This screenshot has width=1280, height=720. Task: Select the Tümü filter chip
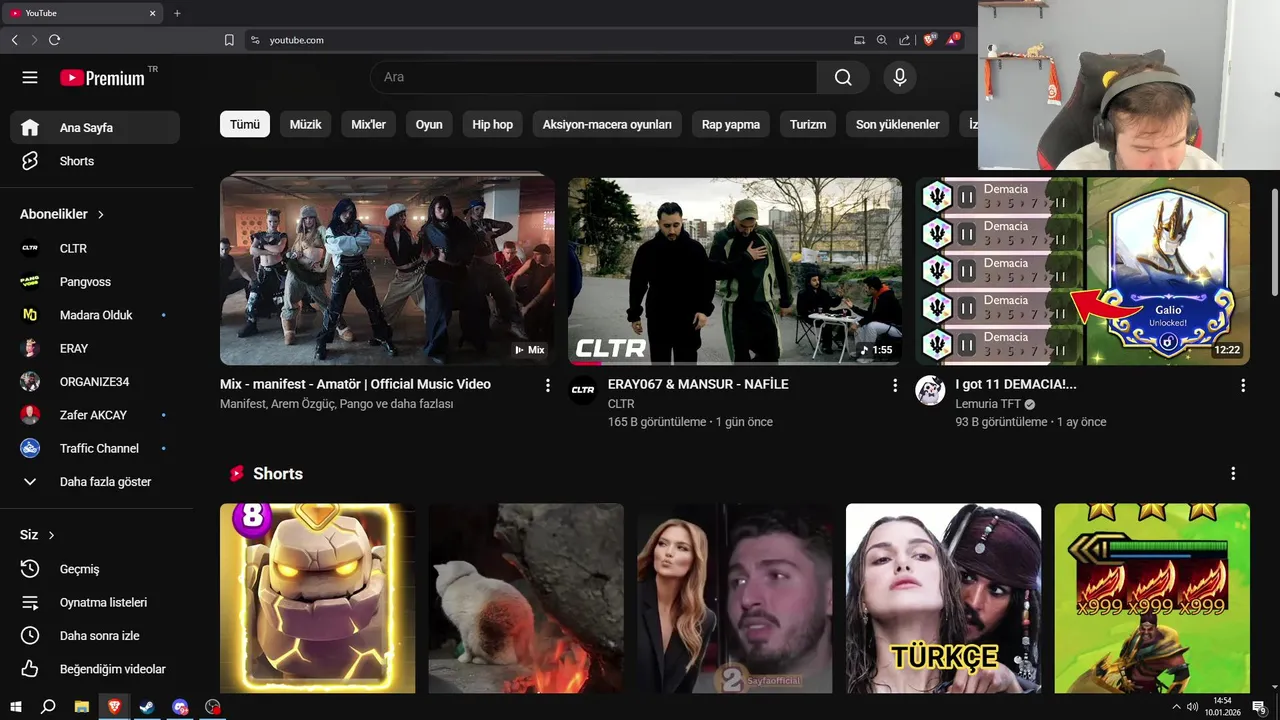(245, 124)
